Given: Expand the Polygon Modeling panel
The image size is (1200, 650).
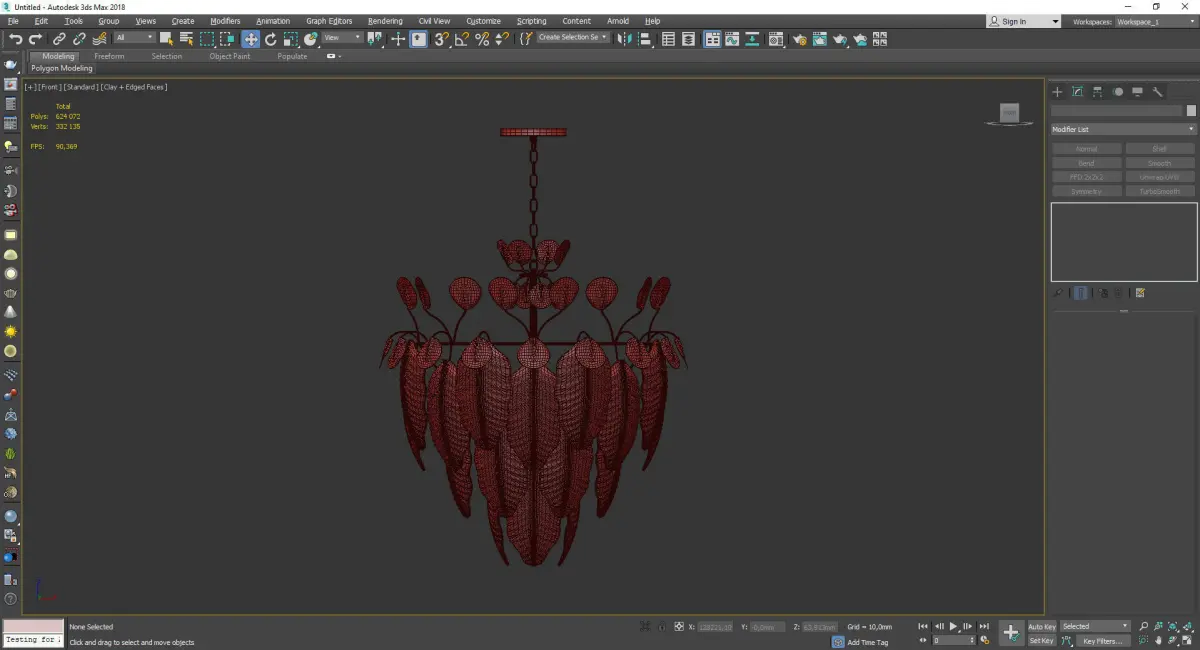Looking at the screenshot, I should [x=61, y=69].
